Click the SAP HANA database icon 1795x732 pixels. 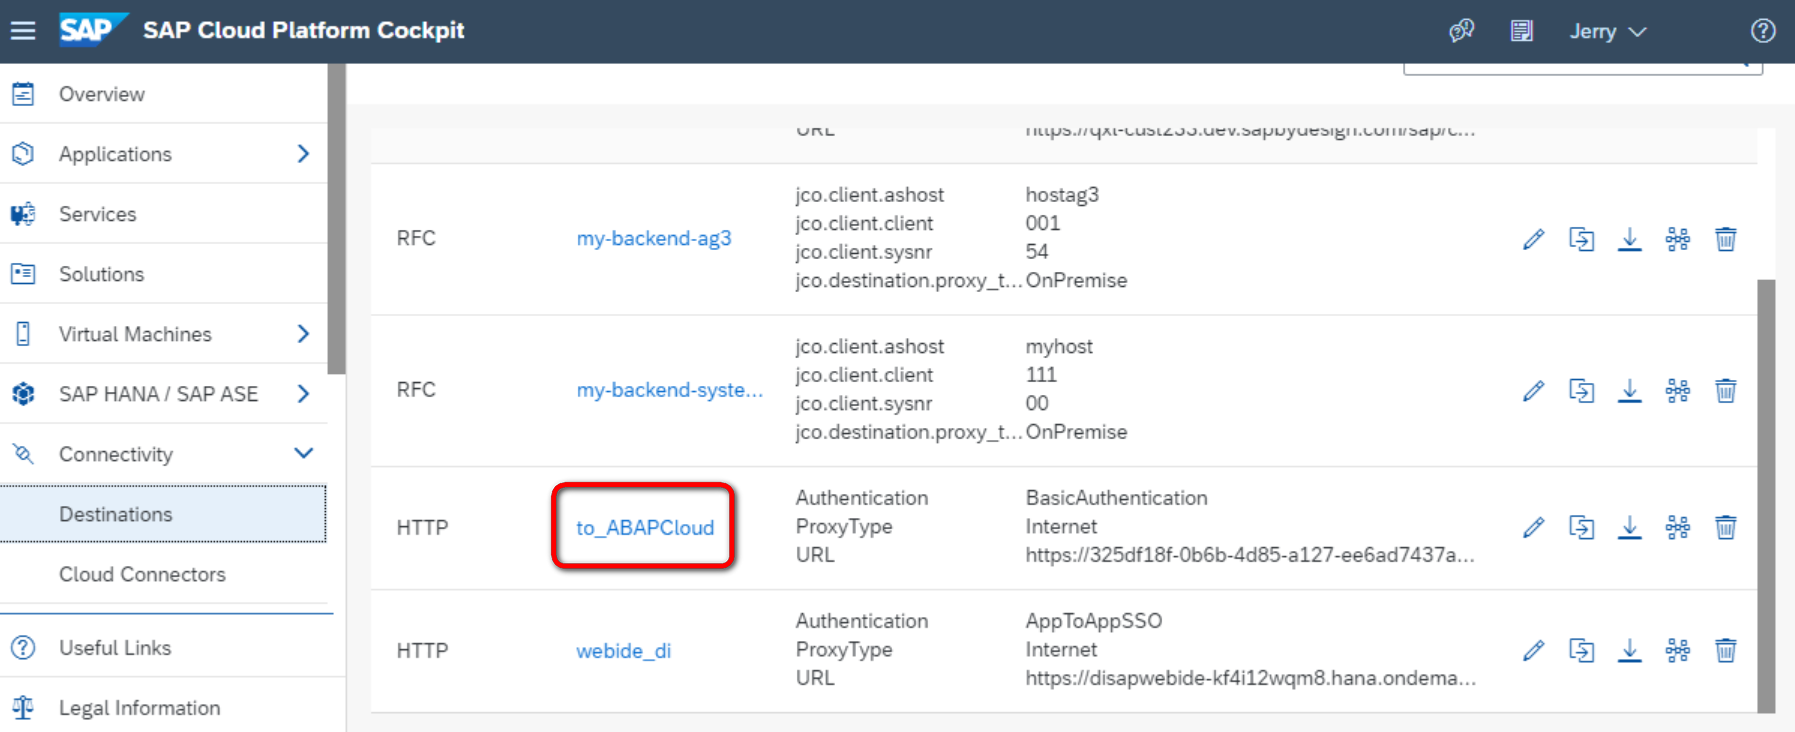coord(23,394)
